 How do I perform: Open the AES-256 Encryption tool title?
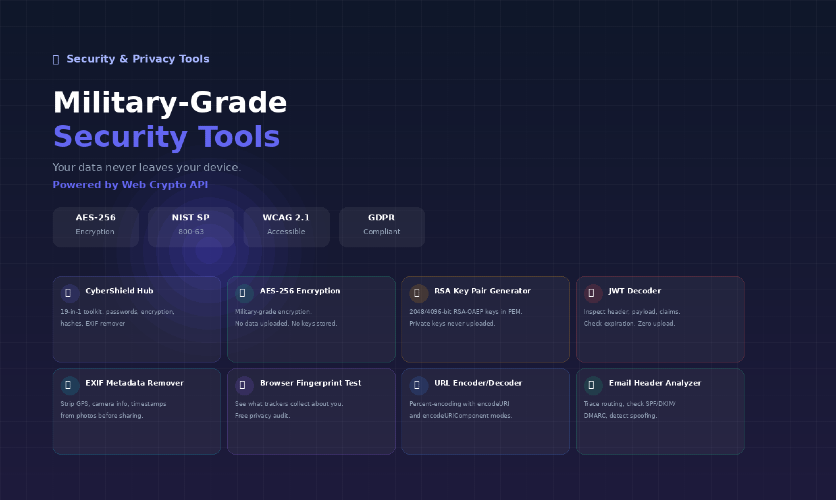coord(300,291)
